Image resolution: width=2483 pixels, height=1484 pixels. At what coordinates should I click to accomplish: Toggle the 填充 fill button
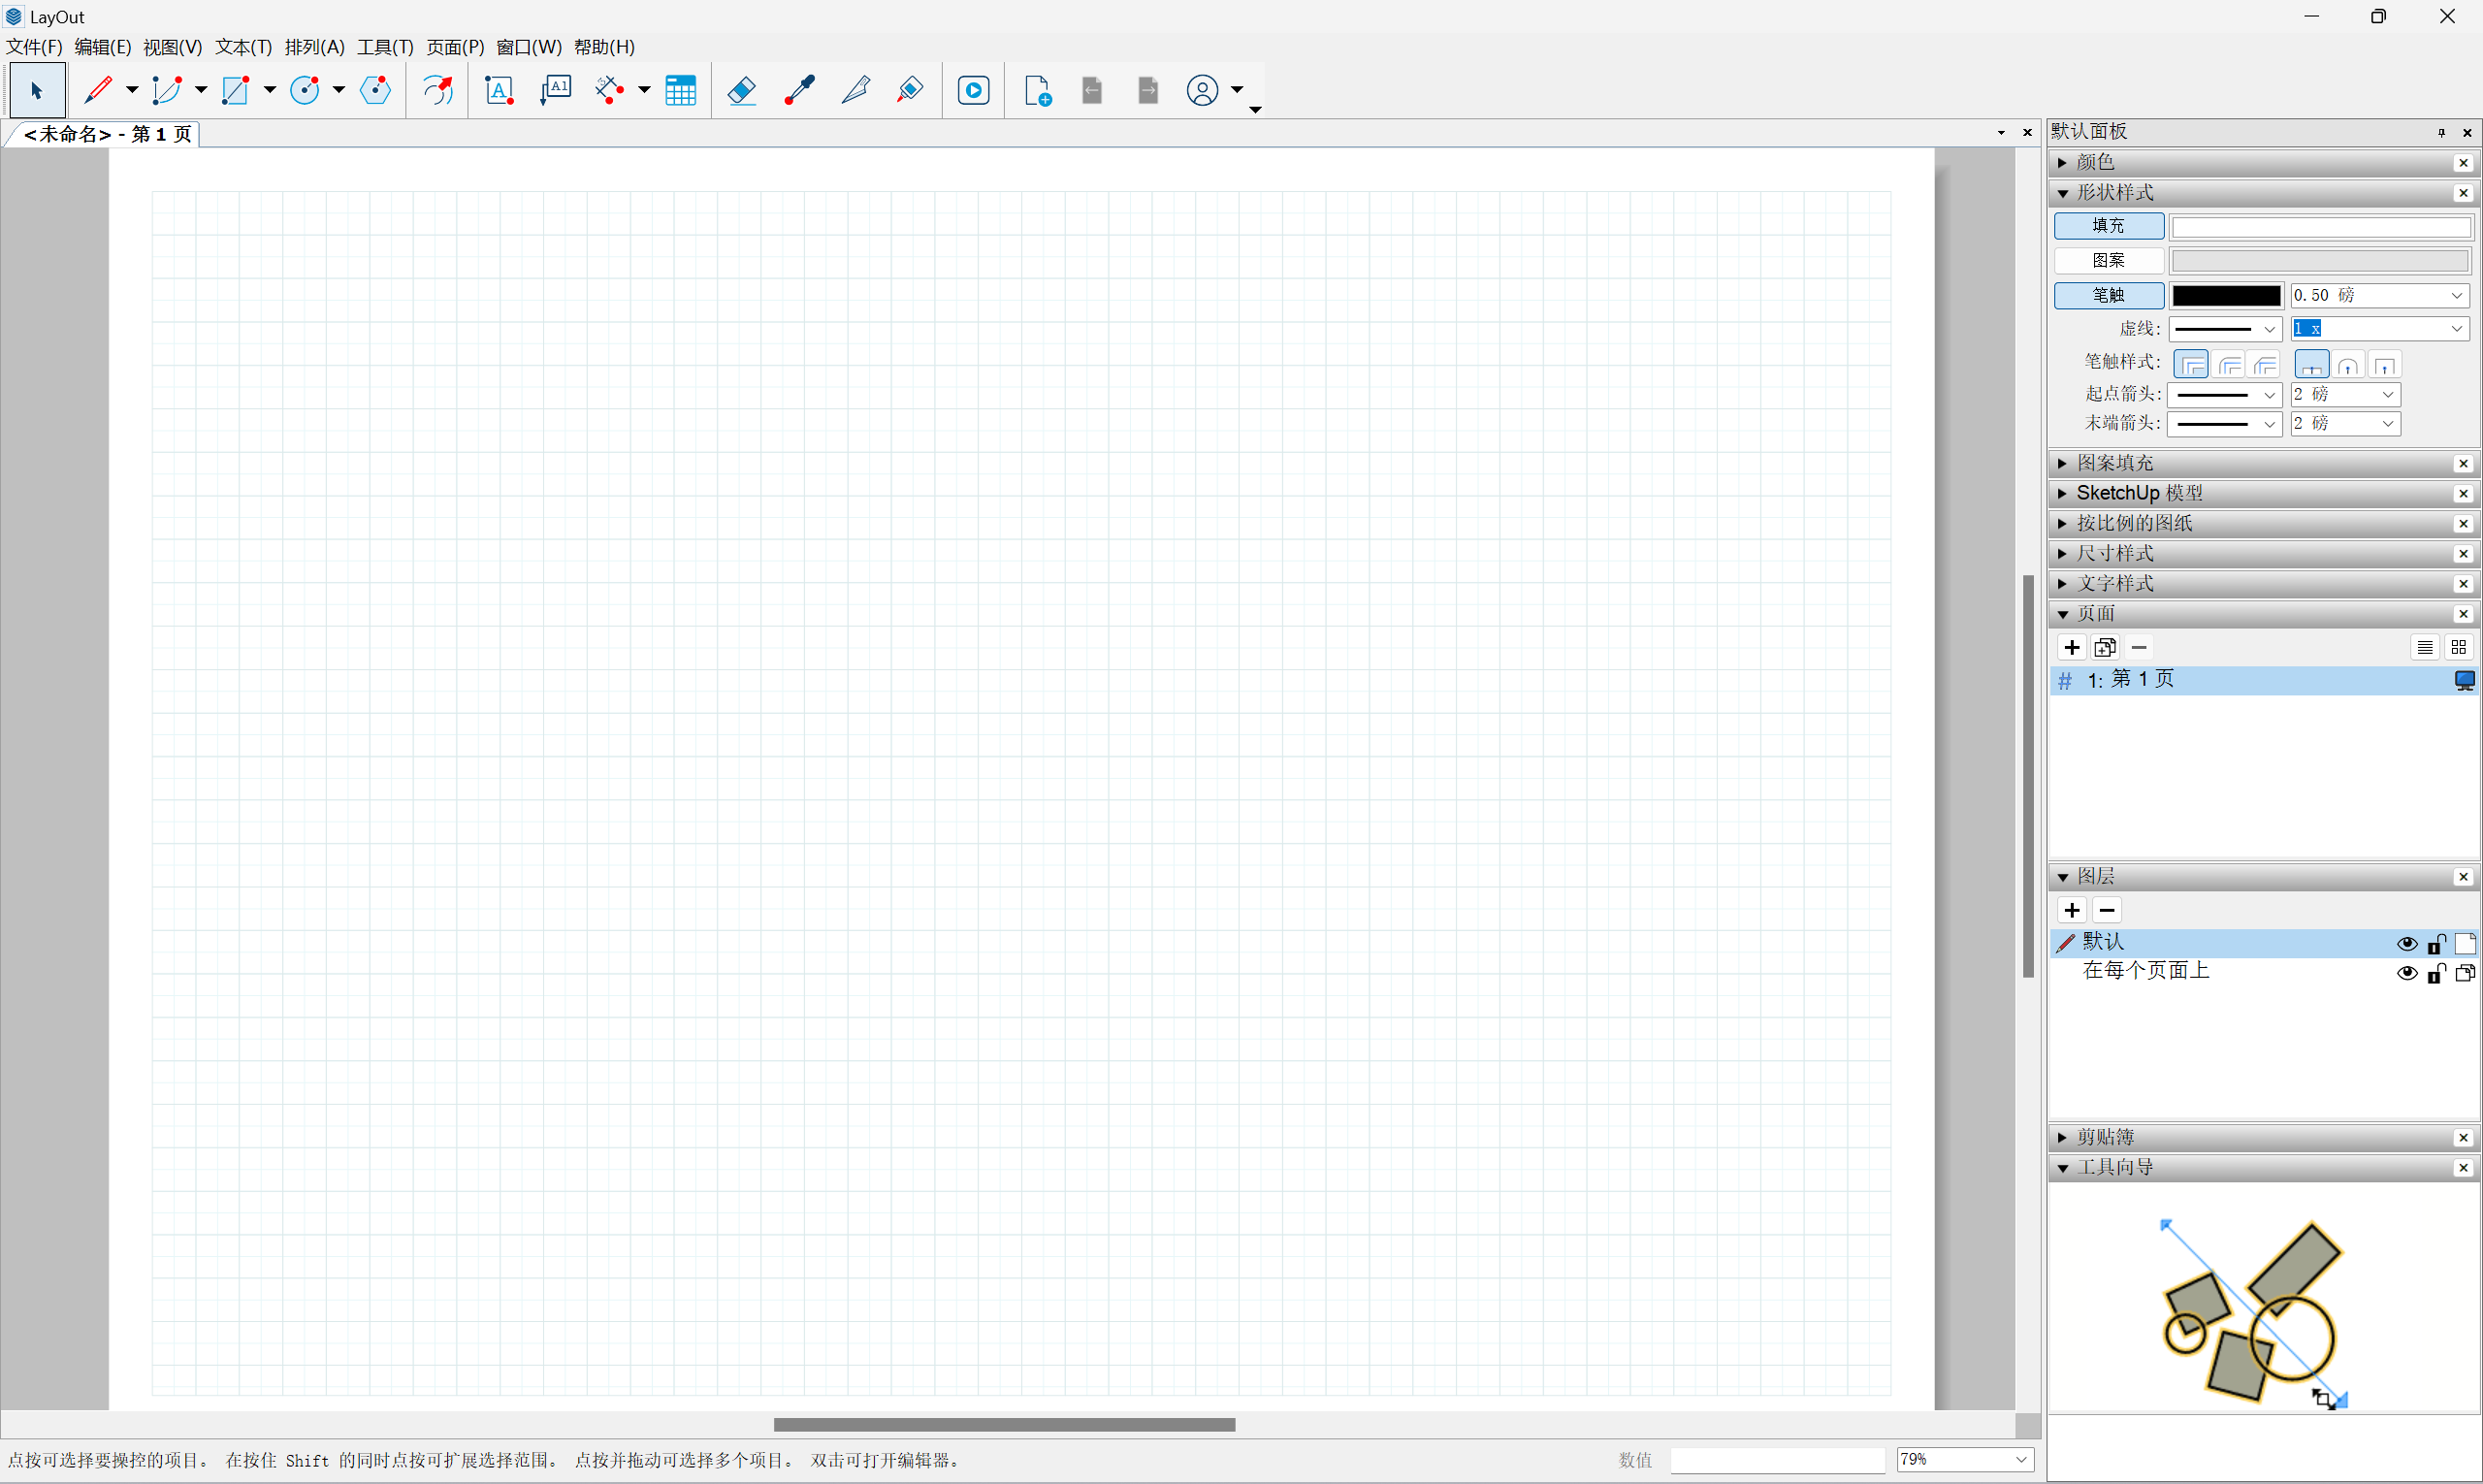click(x=2108, y=226)
